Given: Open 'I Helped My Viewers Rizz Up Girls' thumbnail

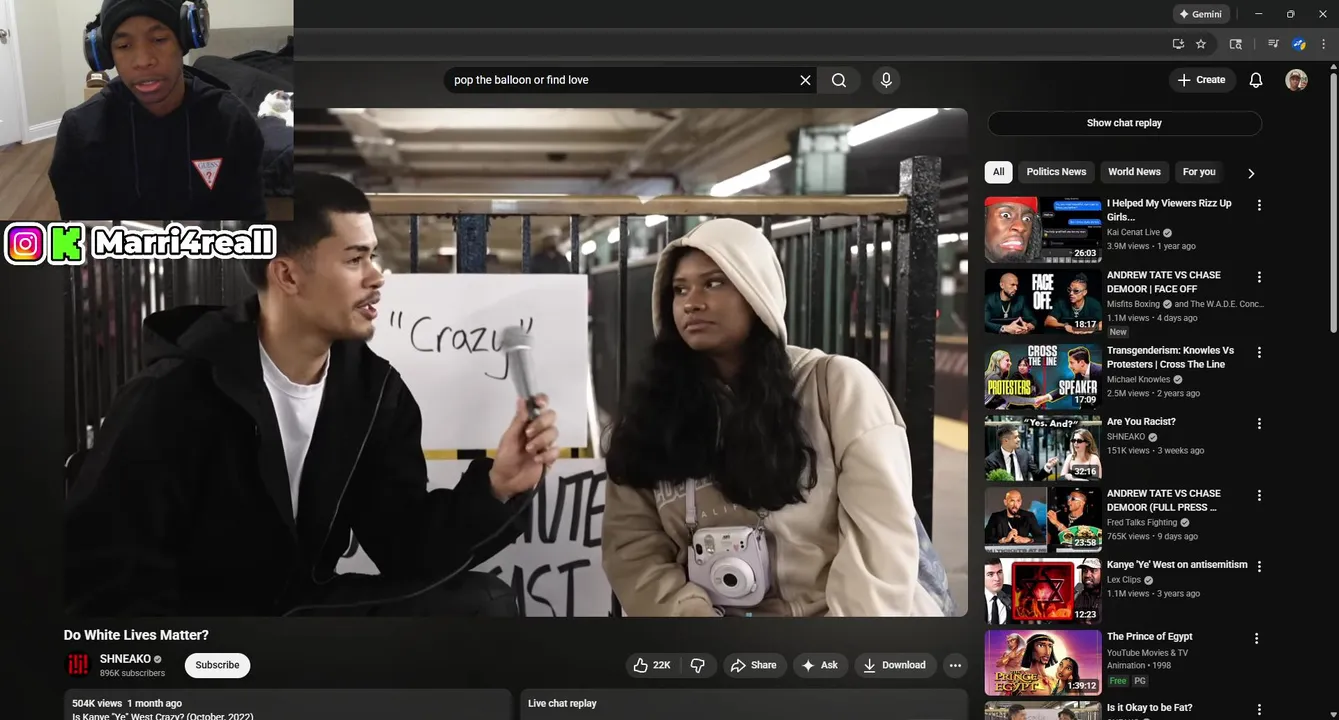Looking at the screenshot, I should coord(1043,229).
